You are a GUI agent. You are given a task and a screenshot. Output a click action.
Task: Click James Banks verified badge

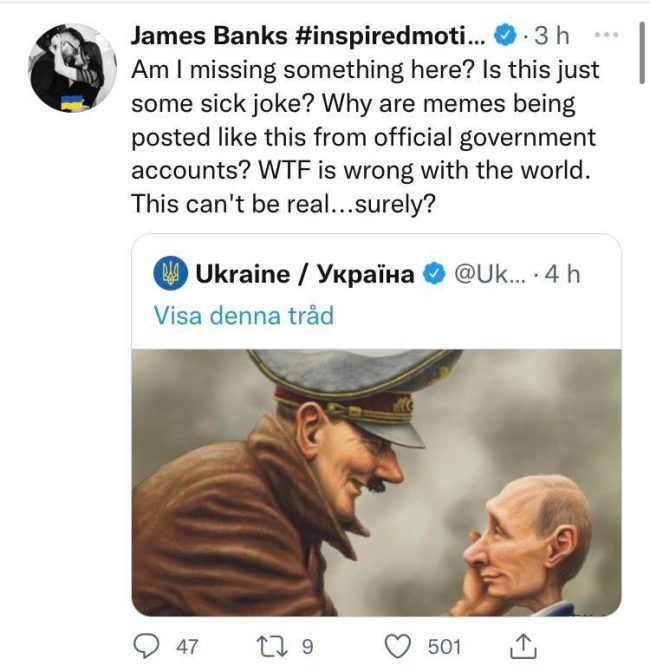[506, 36]
